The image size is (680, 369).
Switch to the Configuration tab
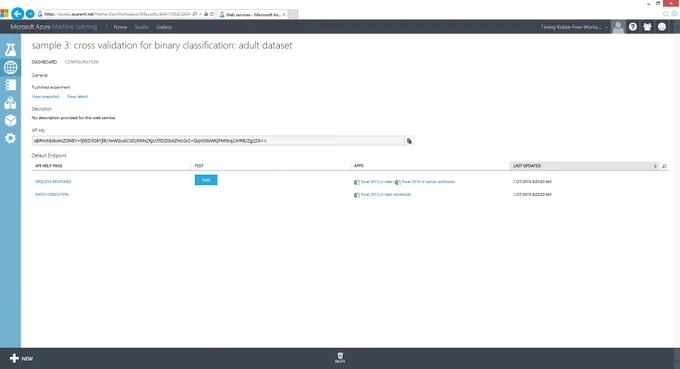tap(82, 62)
